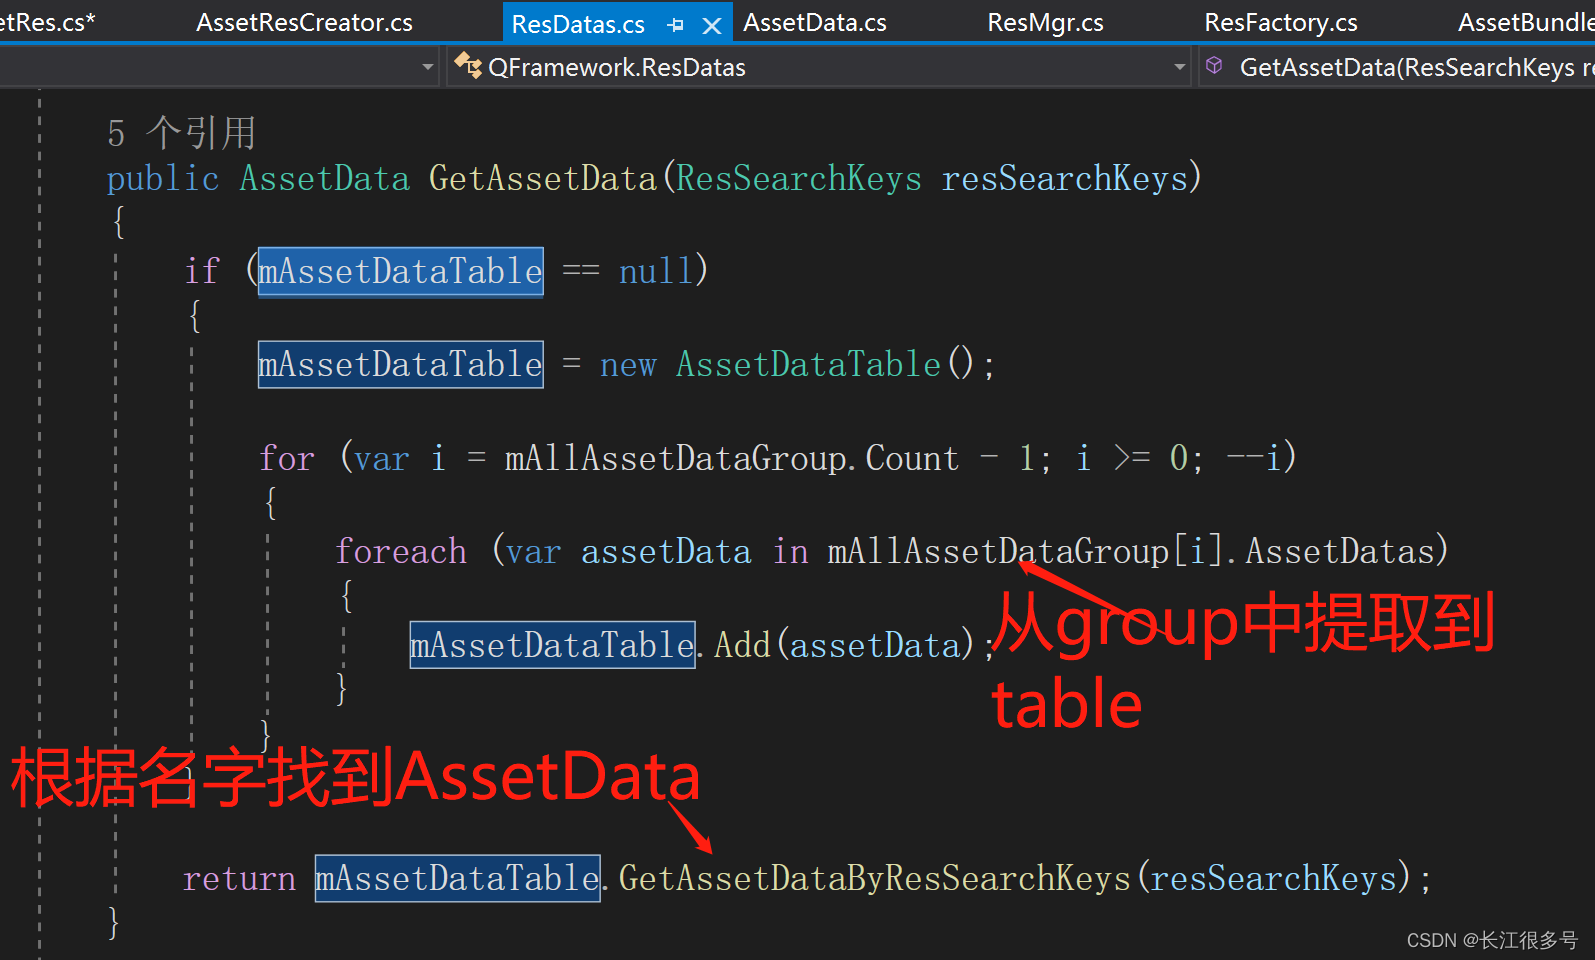Click the AssetDatas property in foreach
The height and width of the screenshot is (960, 1595).
(x=1340, y=551)
